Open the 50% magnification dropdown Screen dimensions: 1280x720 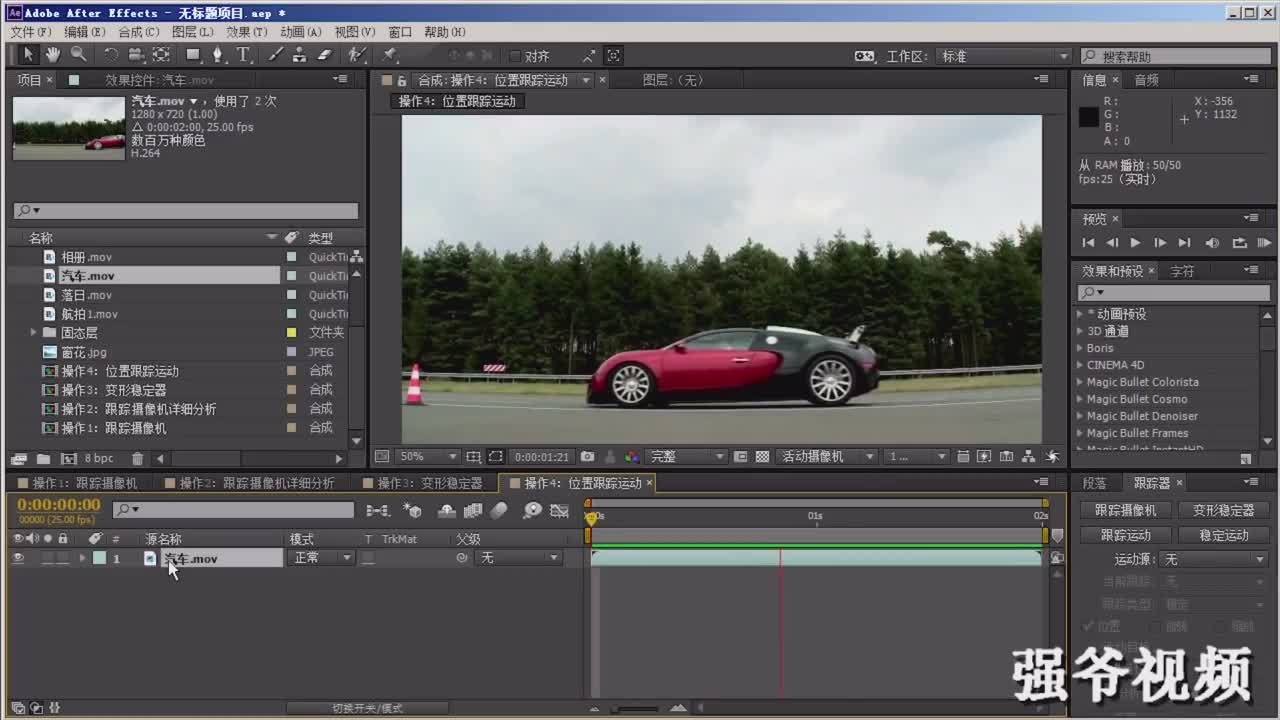429,457
